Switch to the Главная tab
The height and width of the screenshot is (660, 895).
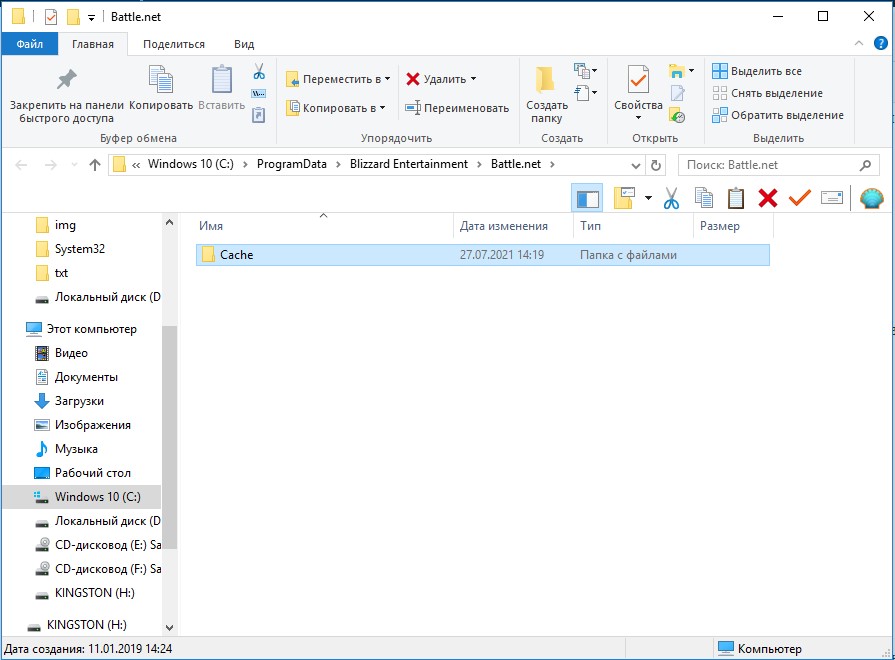[x=92, y=44]
